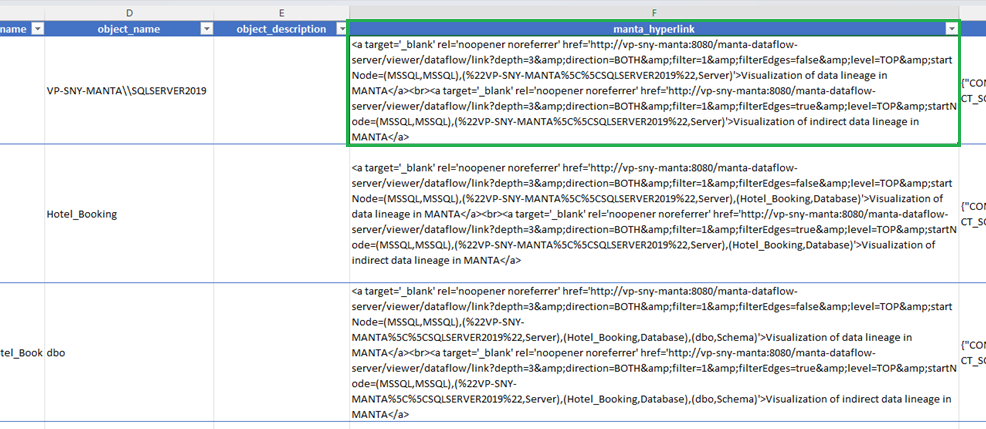Open the object_description filter dropdown
This screenshot has width=986, height=429.
tap(340, 29)
